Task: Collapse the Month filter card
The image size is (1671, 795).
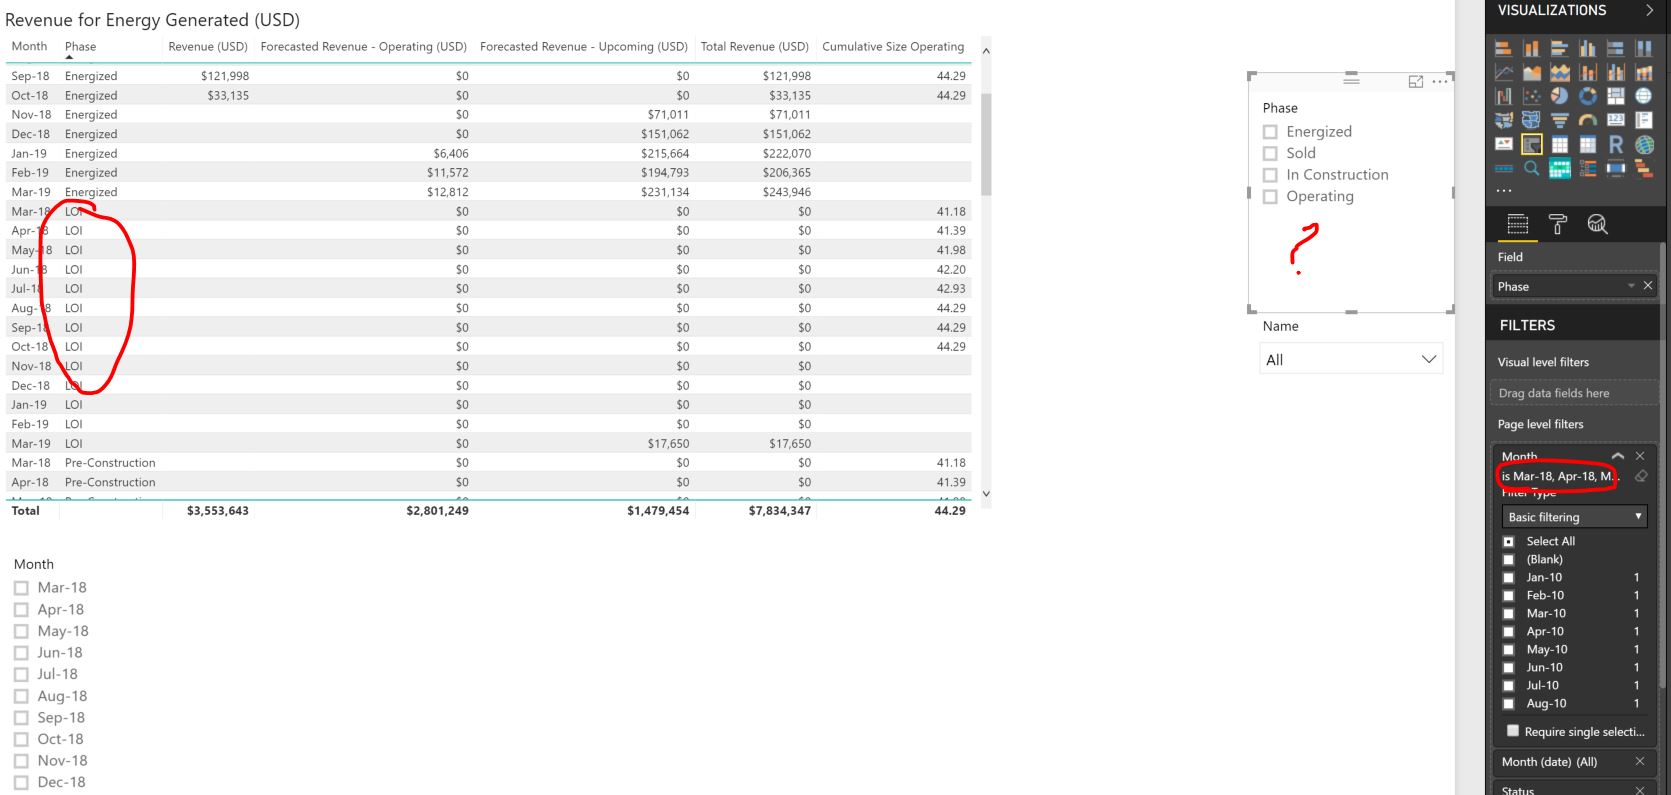Action: (1618, 456)
